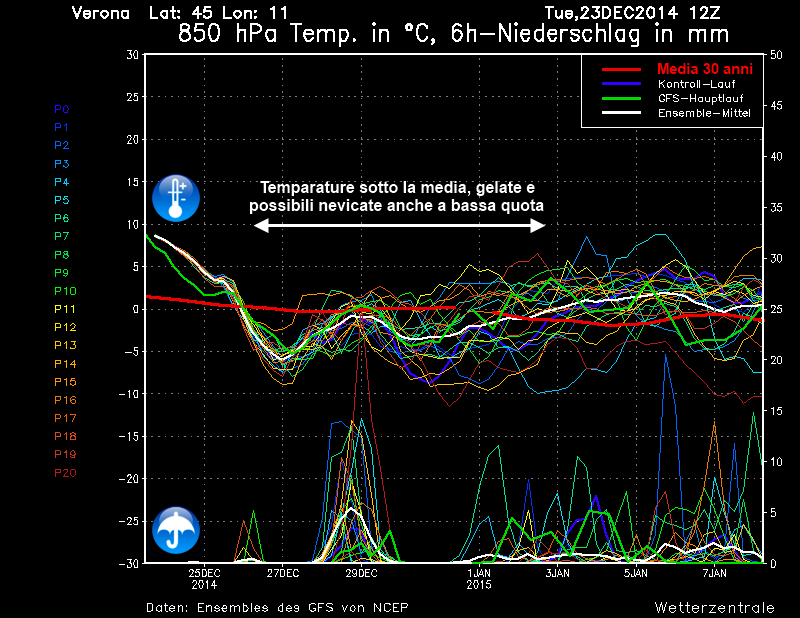Click the '5JAN' x-axis date label

click(636, 573)
